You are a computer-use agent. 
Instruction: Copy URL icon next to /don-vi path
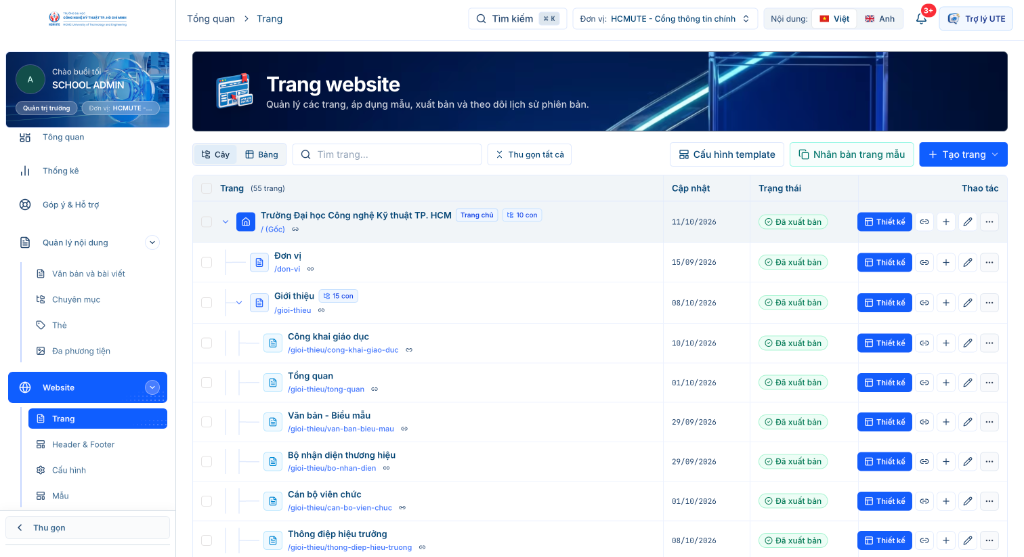pos(310,269)
